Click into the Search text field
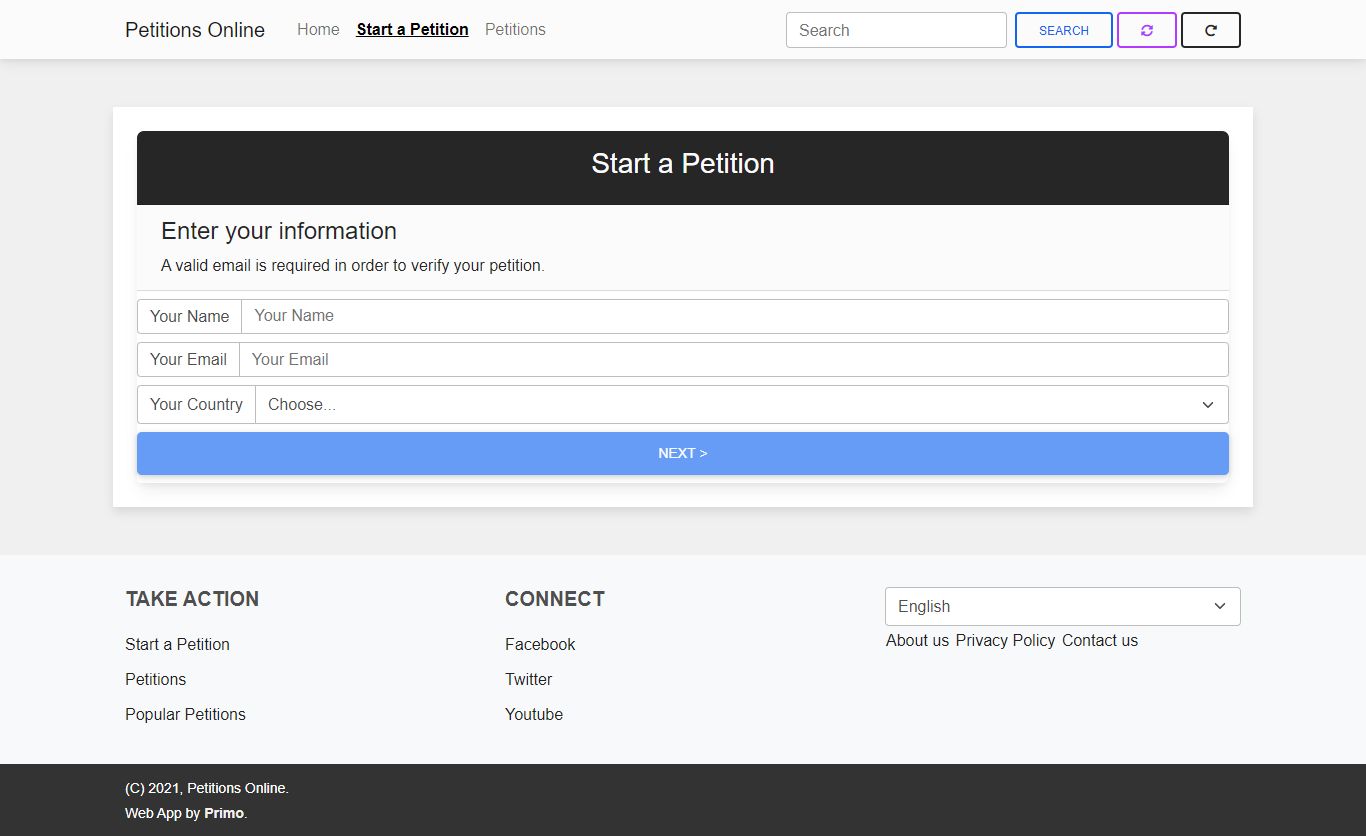Screen dimensions: 1366x836 896,30
